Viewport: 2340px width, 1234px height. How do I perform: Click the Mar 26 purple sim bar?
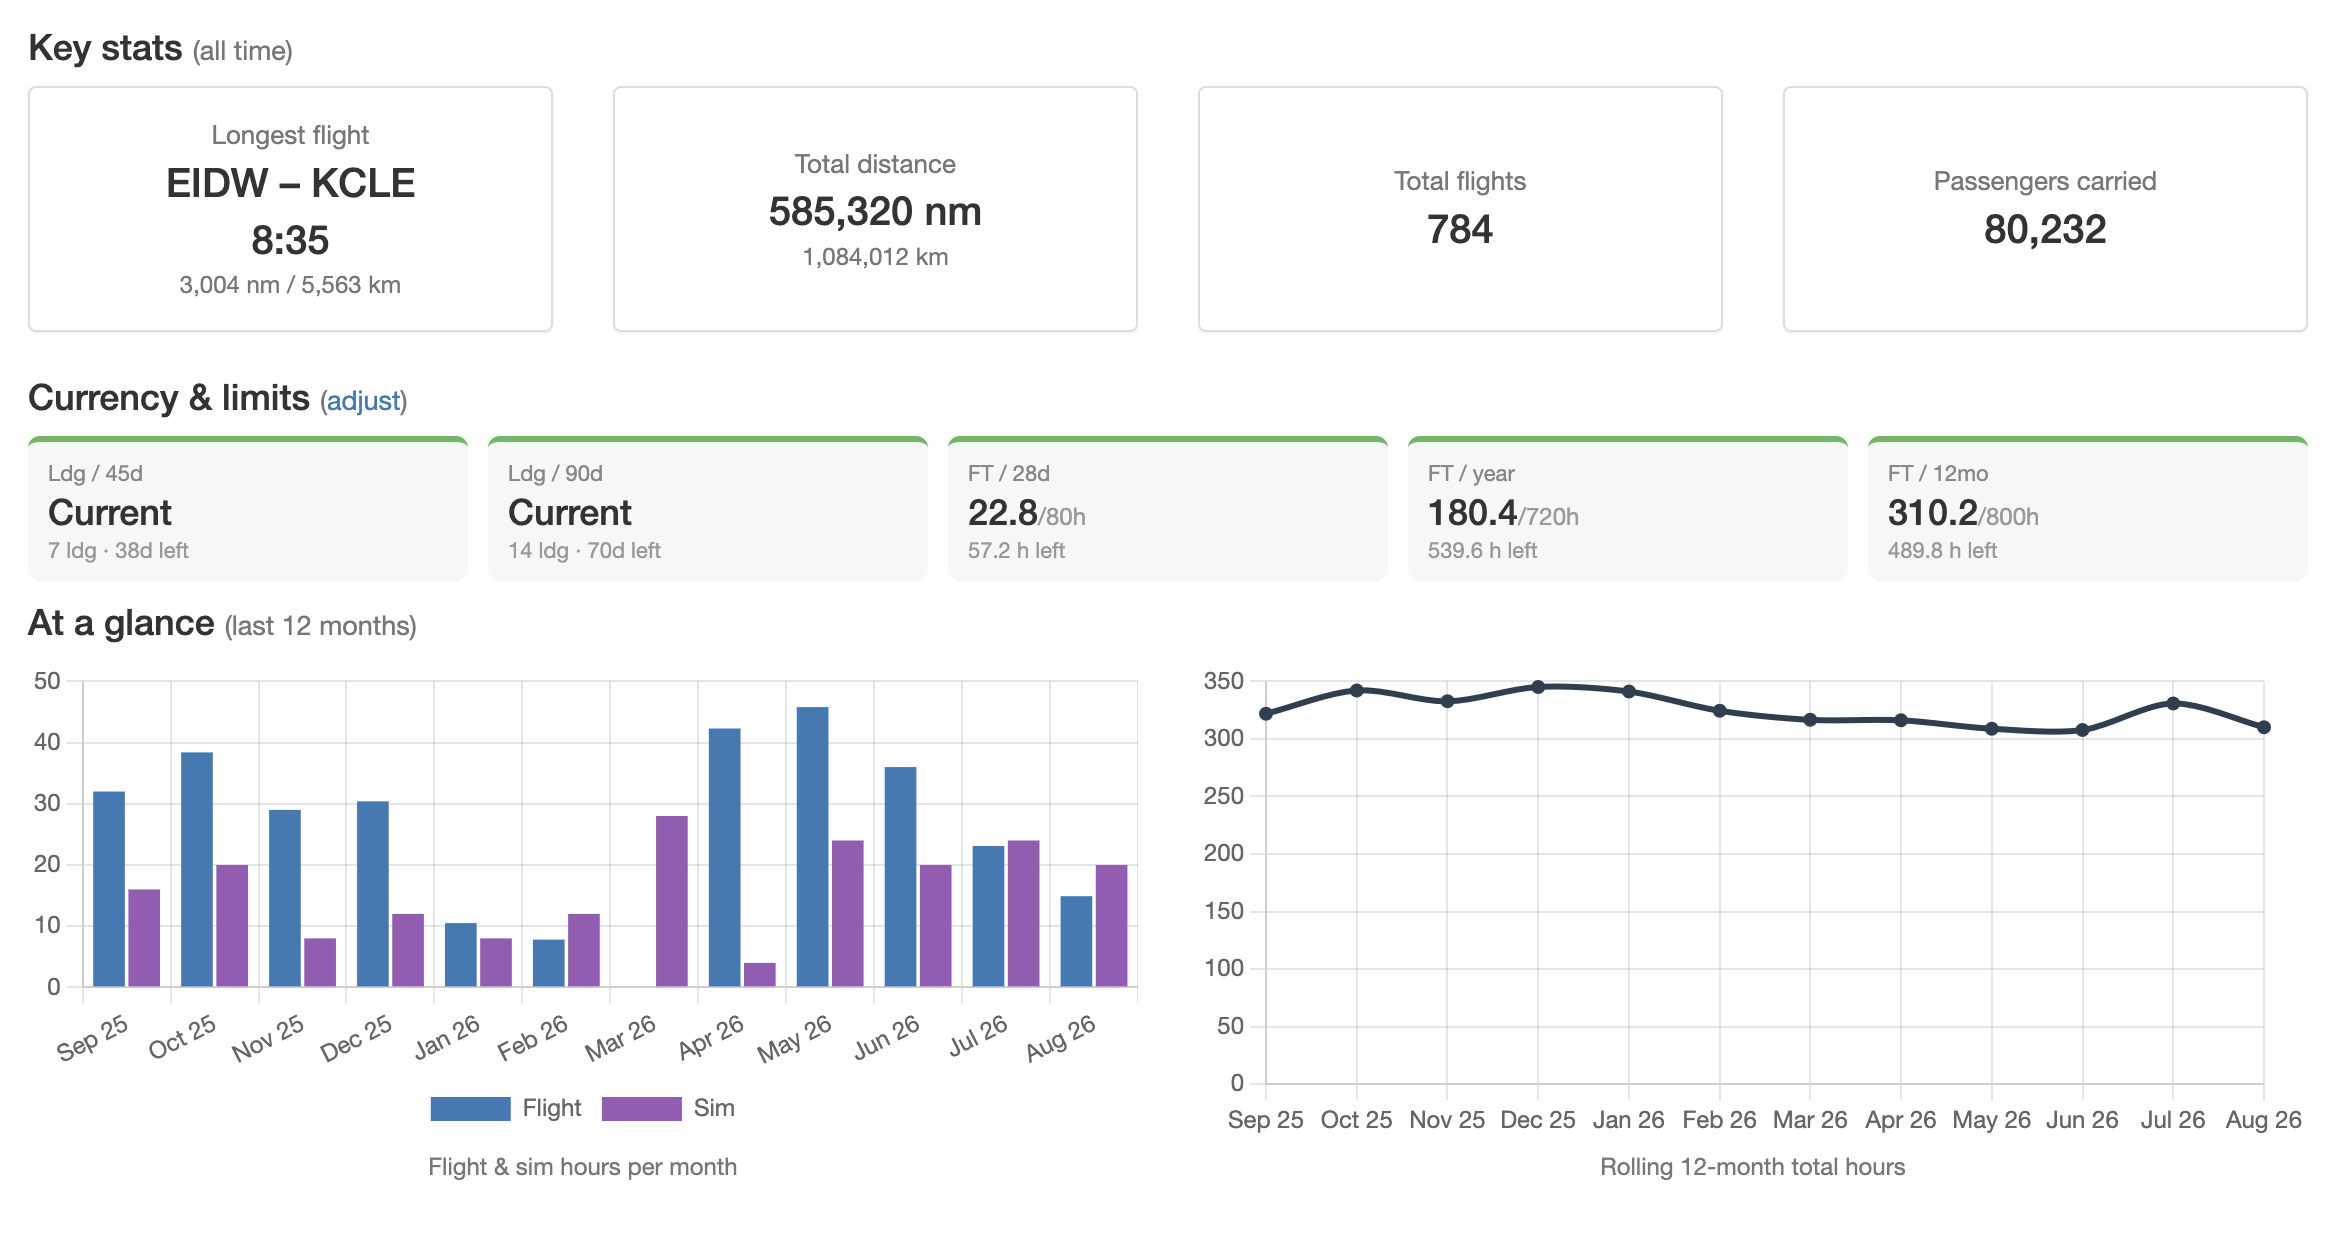point(671,901)
